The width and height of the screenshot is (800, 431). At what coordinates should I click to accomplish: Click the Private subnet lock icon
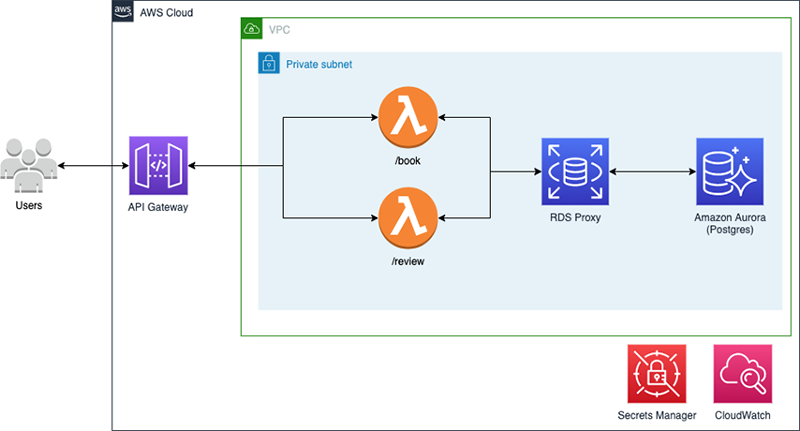point(269,63)
